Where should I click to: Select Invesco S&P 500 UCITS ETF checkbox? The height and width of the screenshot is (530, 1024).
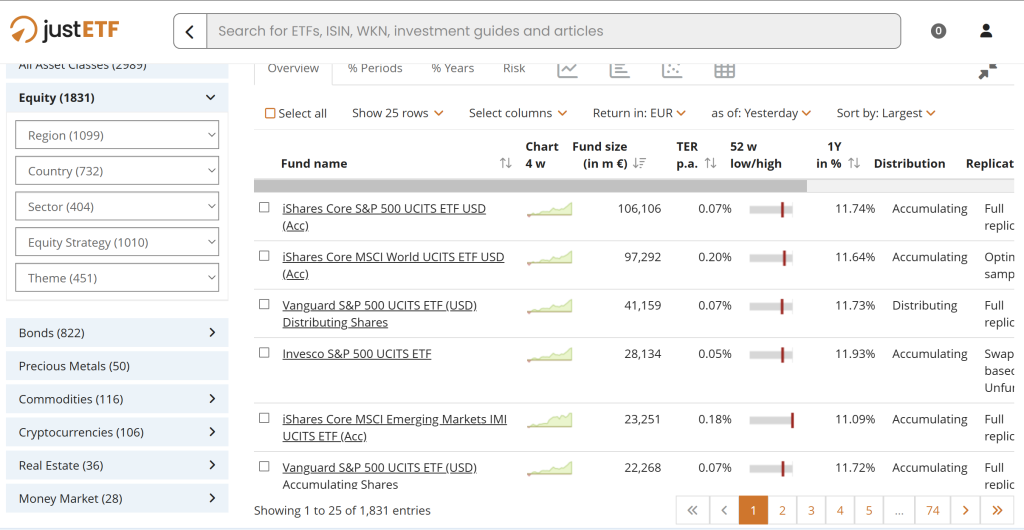tap(264, 352)
